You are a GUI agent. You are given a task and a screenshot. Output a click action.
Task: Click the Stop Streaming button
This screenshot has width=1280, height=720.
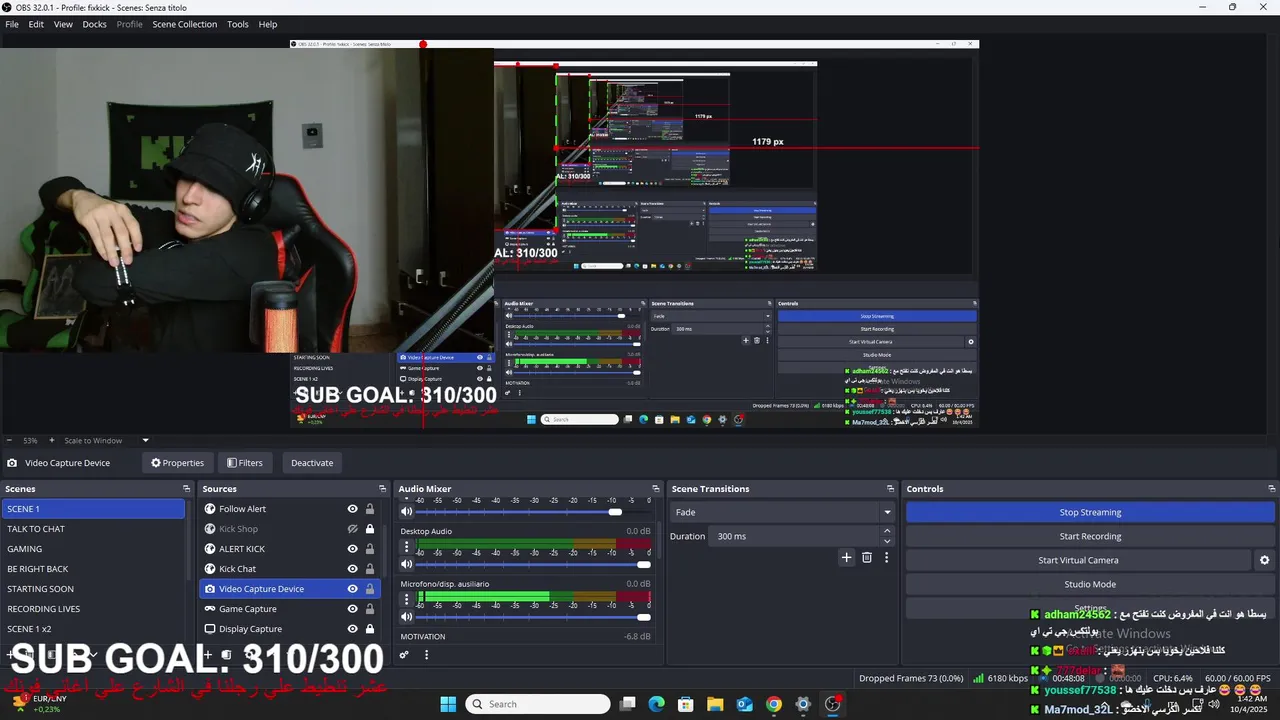coord(1090,512)
